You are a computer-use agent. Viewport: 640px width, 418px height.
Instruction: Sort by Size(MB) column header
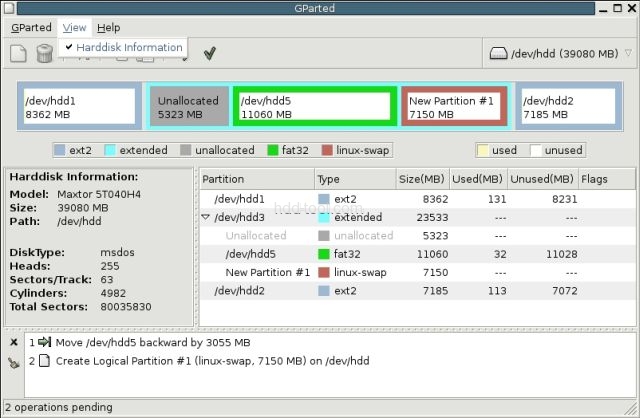(x=422, y=179)
